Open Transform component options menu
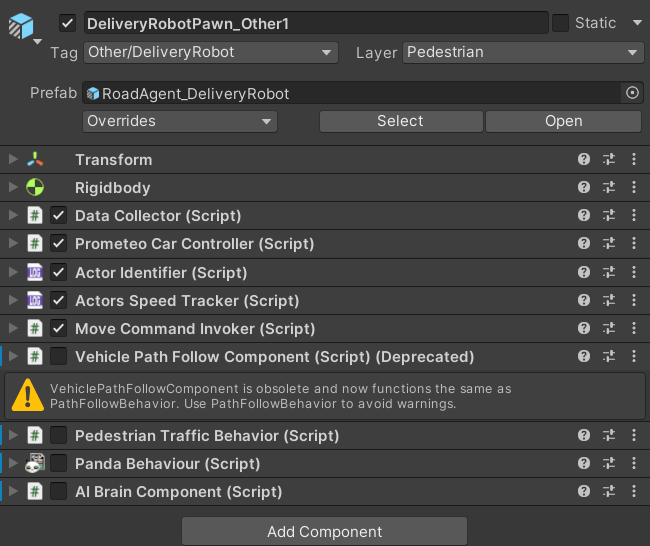This screenshot has height=546, width=650. (x=634, y=159)
